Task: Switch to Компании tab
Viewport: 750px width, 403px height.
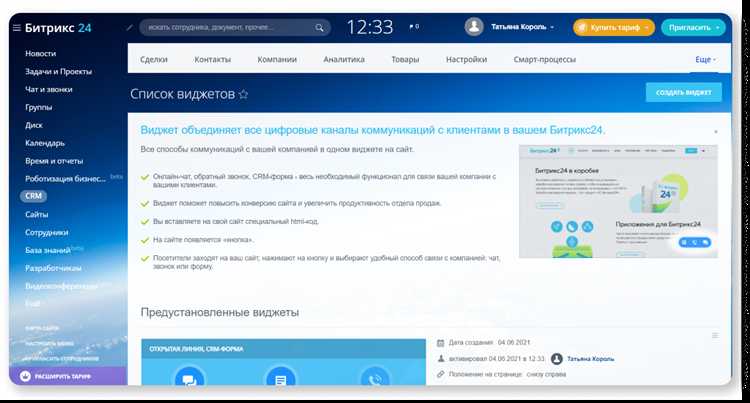Action: pyautogui.click(x=277, y=60)
